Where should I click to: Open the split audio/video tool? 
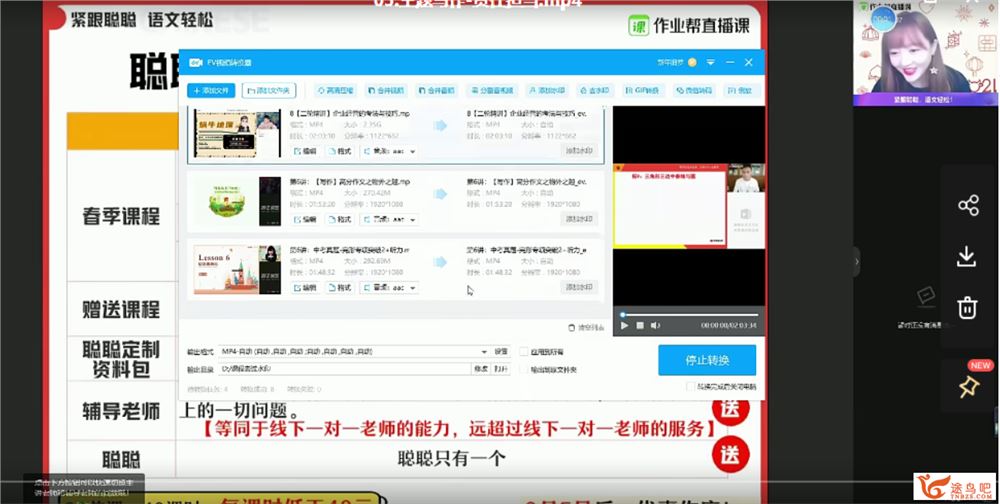click(x=492, y=91)
